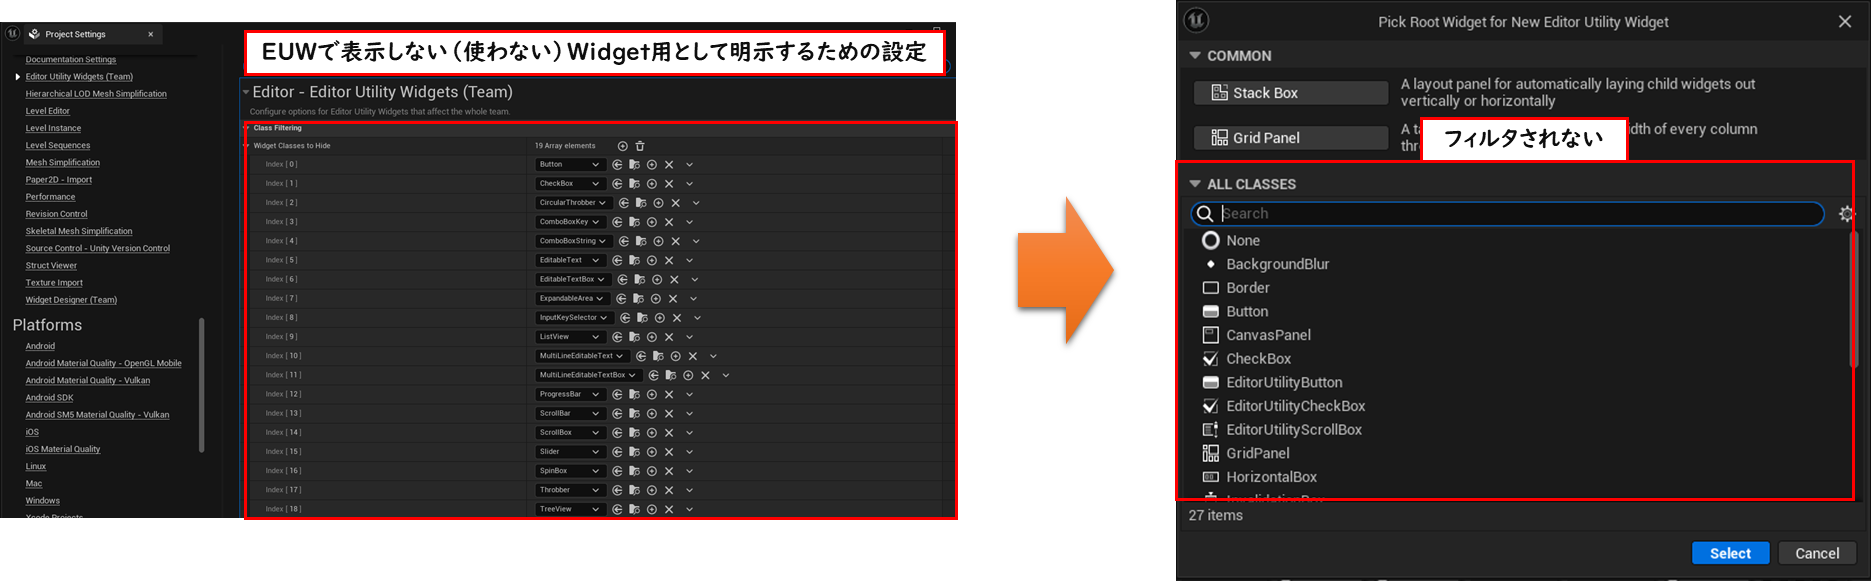Click the Unreal logo in Pick Root Widget dialog
1871x581 pixels.
[x=1196, y=21]
